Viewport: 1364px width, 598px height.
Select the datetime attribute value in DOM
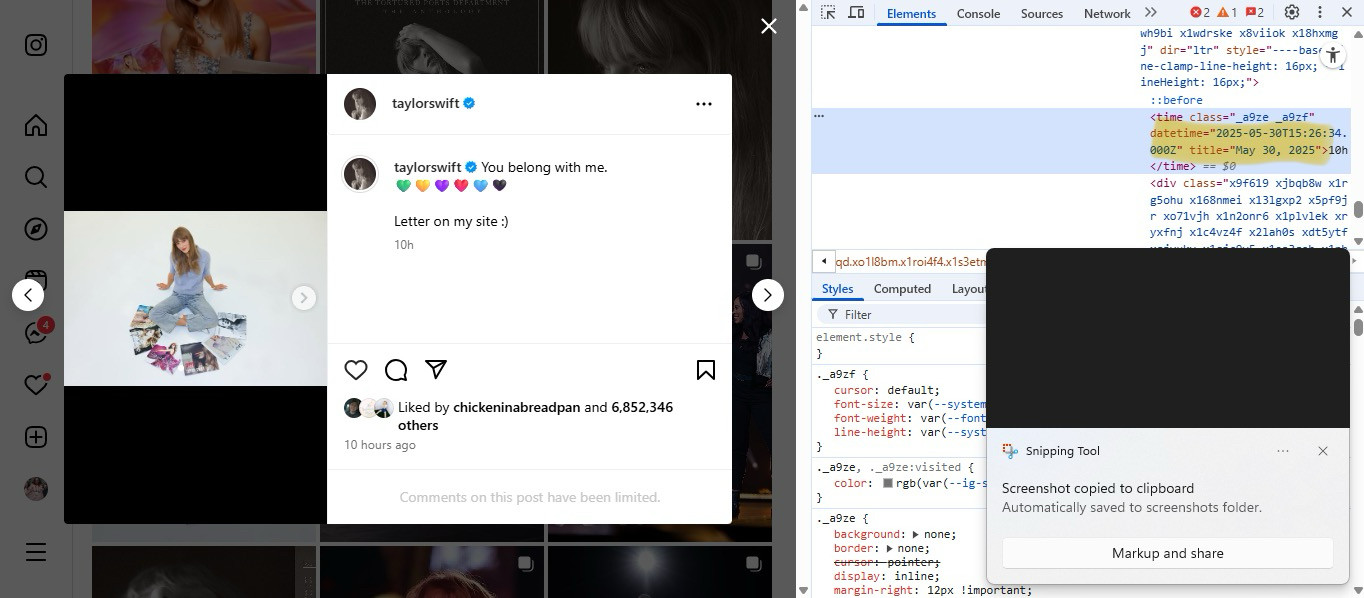point(1249,141)
